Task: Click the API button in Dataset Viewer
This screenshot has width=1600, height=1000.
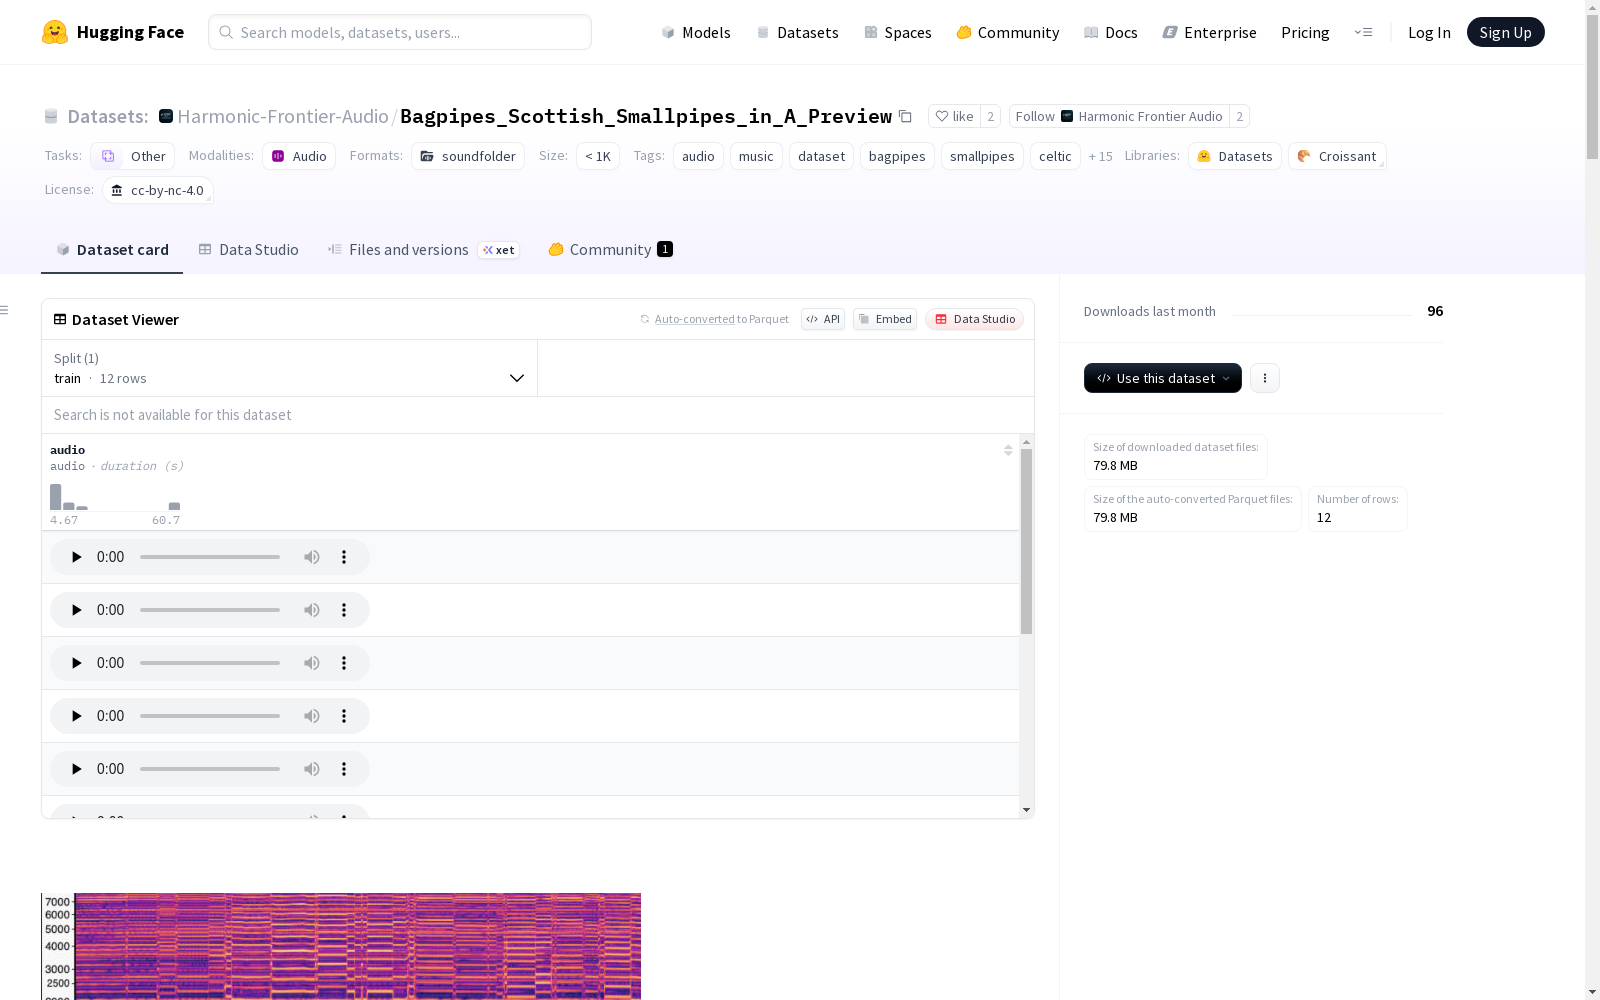Action: pyautogui.click(x=823, y=319)
